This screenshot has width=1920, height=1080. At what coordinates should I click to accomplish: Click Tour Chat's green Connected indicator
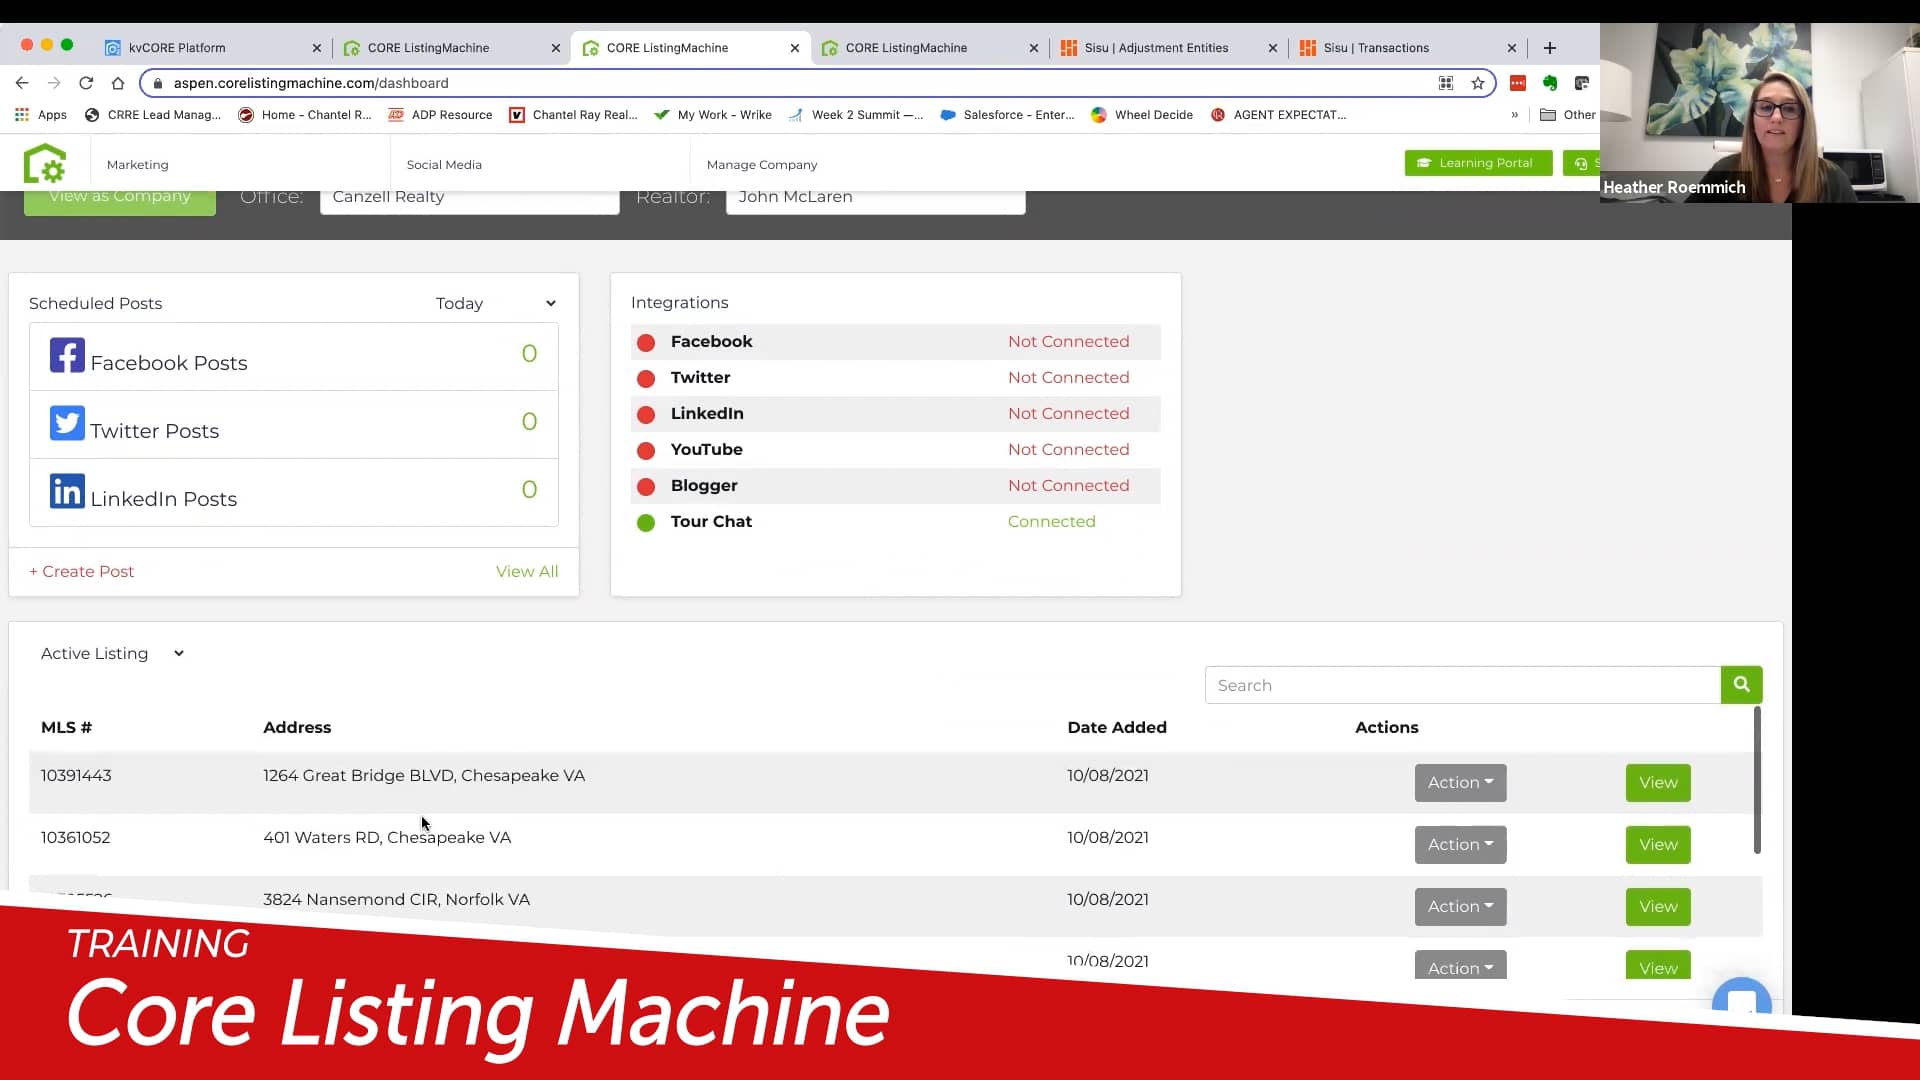point(646,522)
